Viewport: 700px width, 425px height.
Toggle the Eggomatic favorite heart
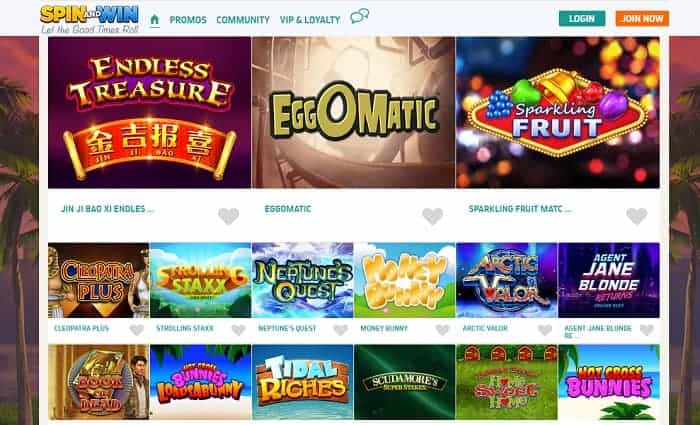click(x=433, y=217)
